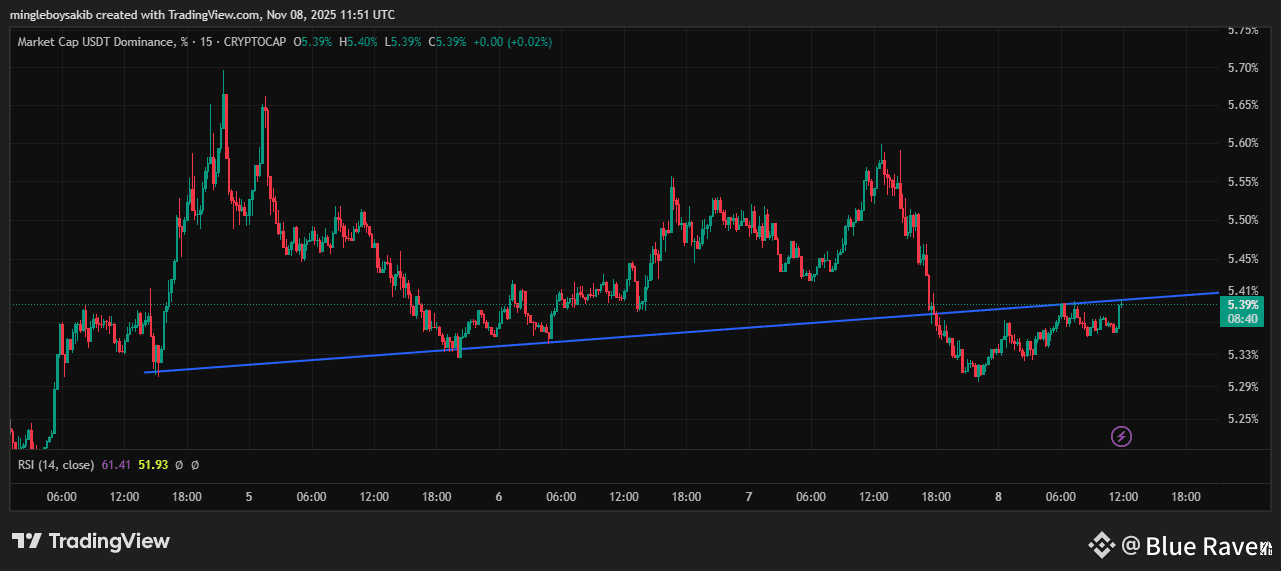Click the 5.41% price axis label

(x=1242, y=291)
